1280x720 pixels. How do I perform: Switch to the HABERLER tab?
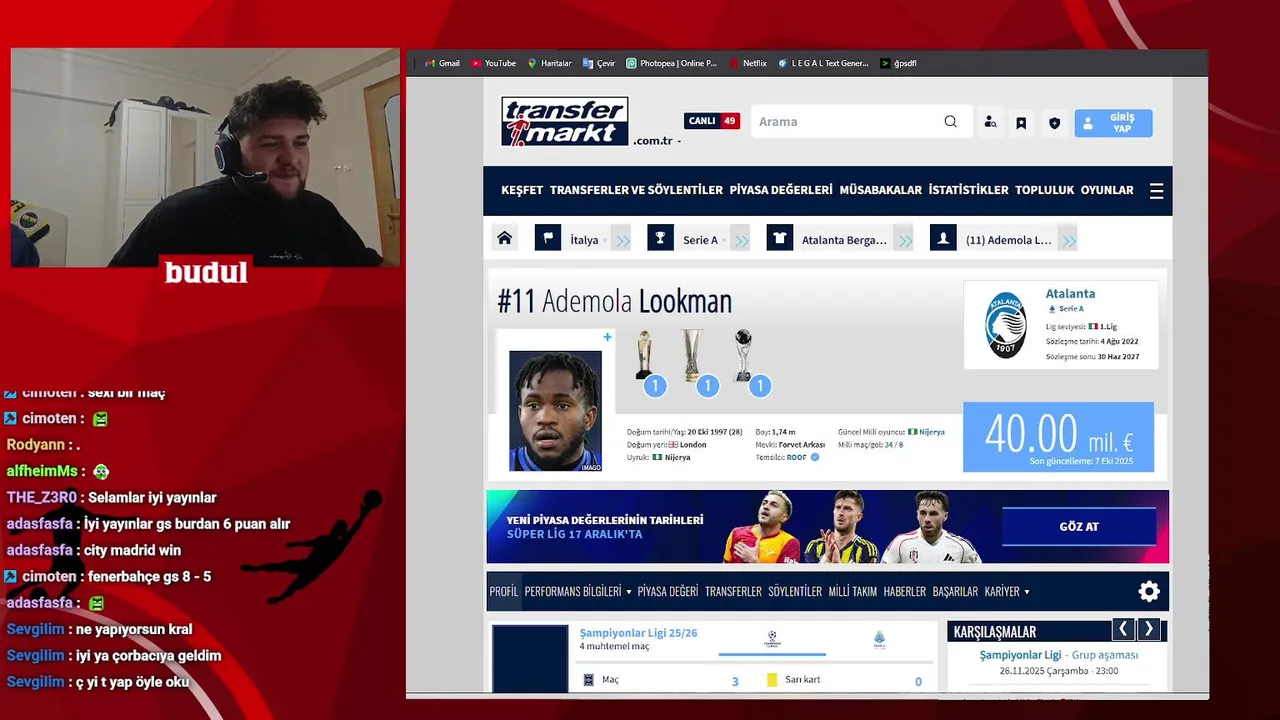point(905,592)
